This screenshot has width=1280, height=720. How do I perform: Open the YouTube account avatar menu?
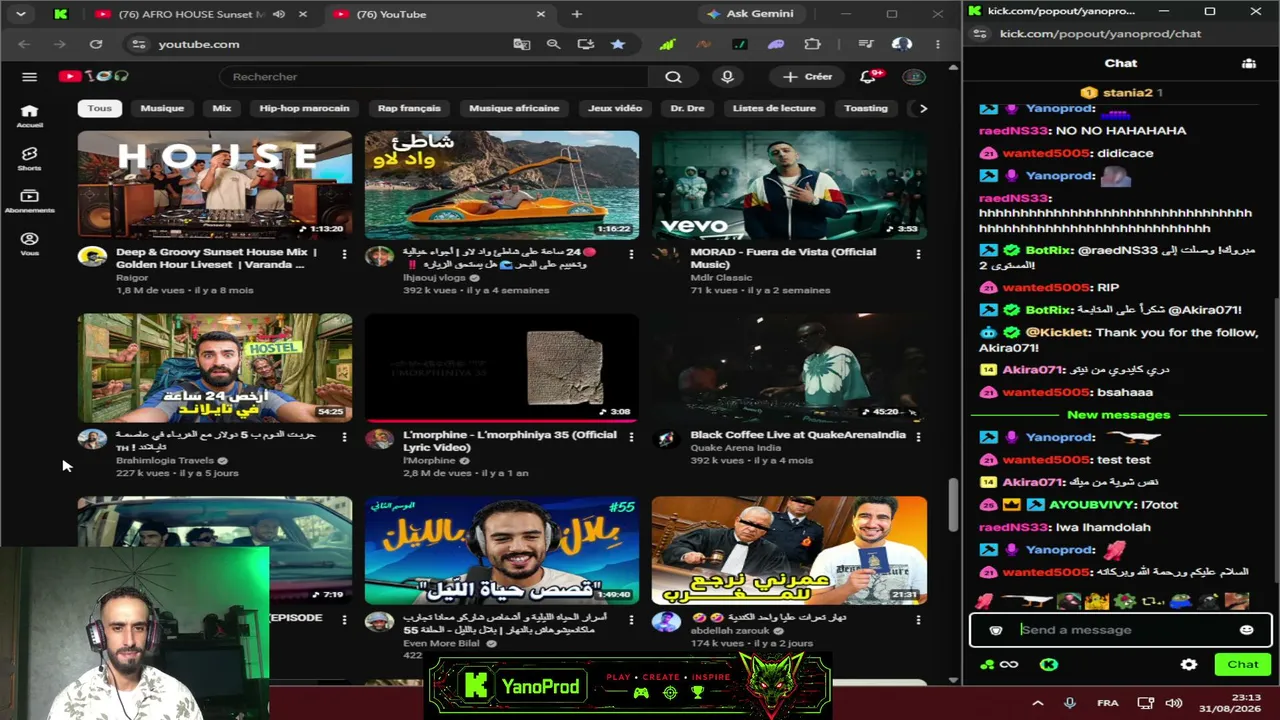click(x=912, y=77)
